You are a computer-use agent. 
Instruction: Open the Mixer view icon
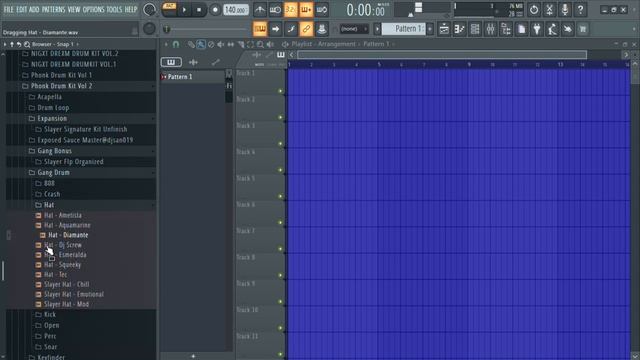click(x=490, y=29)
